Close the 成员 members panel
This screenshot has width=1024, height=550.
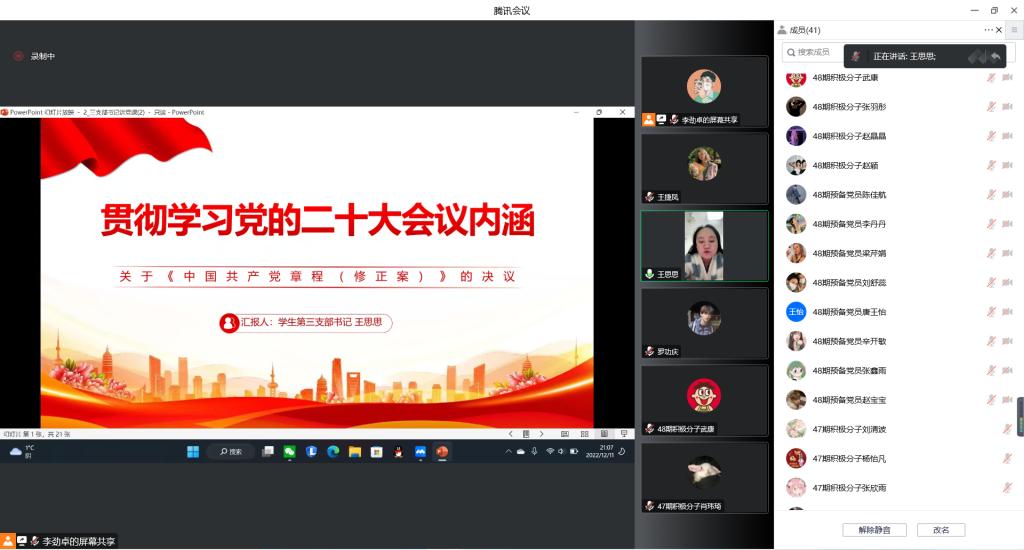tap(999, 30)
